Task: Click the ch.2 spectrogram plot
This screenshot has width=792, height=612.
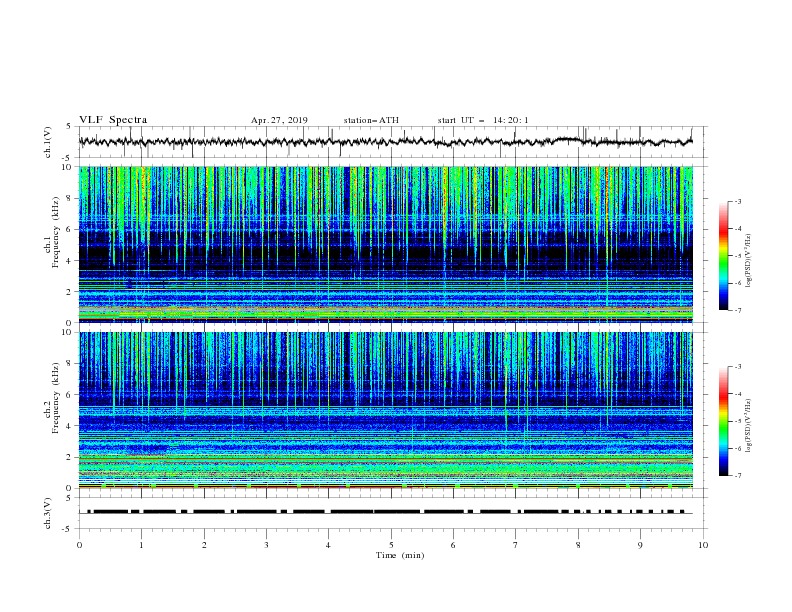Action: pos(386,410)
